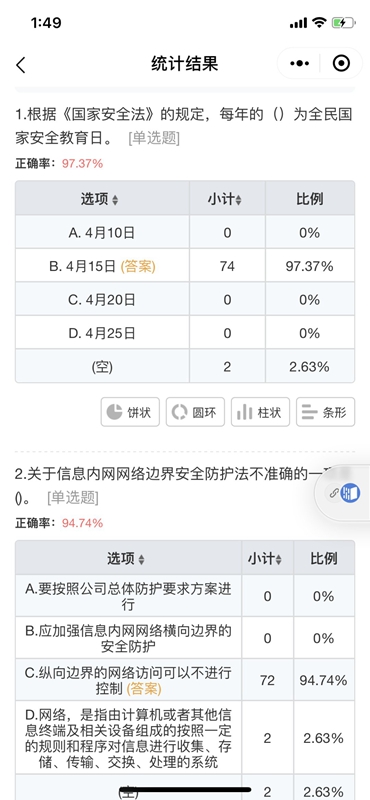Select the B. 4月15日 answer row
The image size is (370, 800).
tap(185, 266)
